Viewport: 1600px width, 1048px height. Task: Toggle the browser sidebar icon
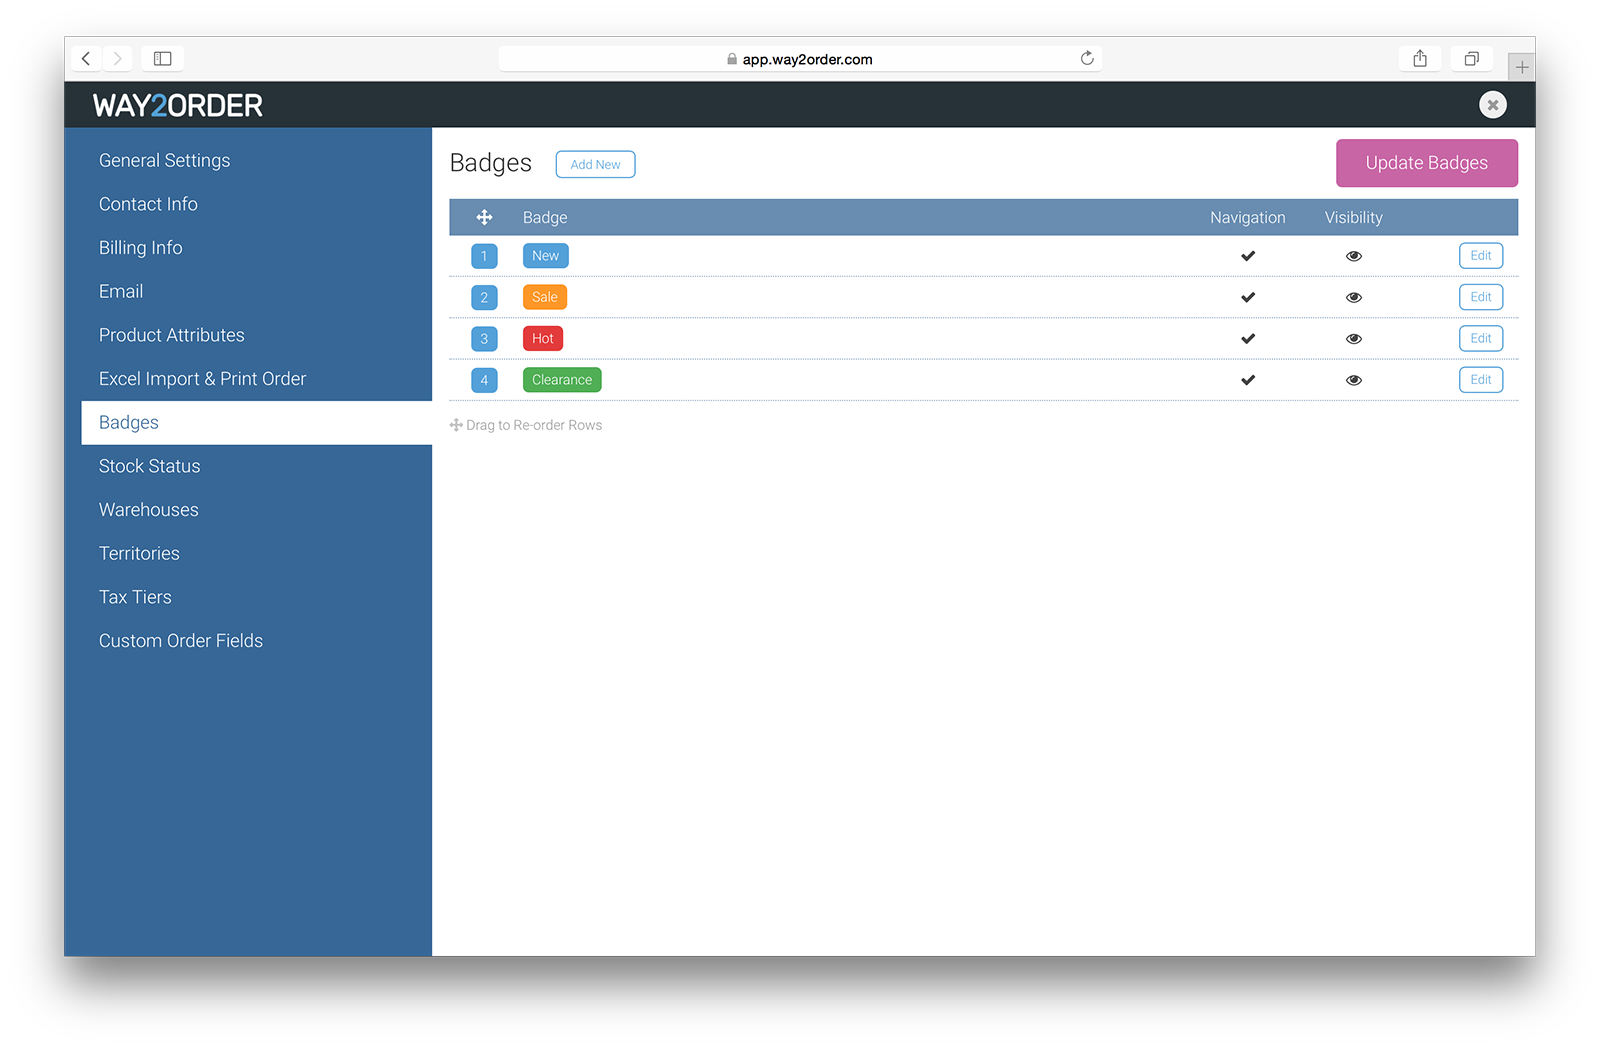click(162, 59)
